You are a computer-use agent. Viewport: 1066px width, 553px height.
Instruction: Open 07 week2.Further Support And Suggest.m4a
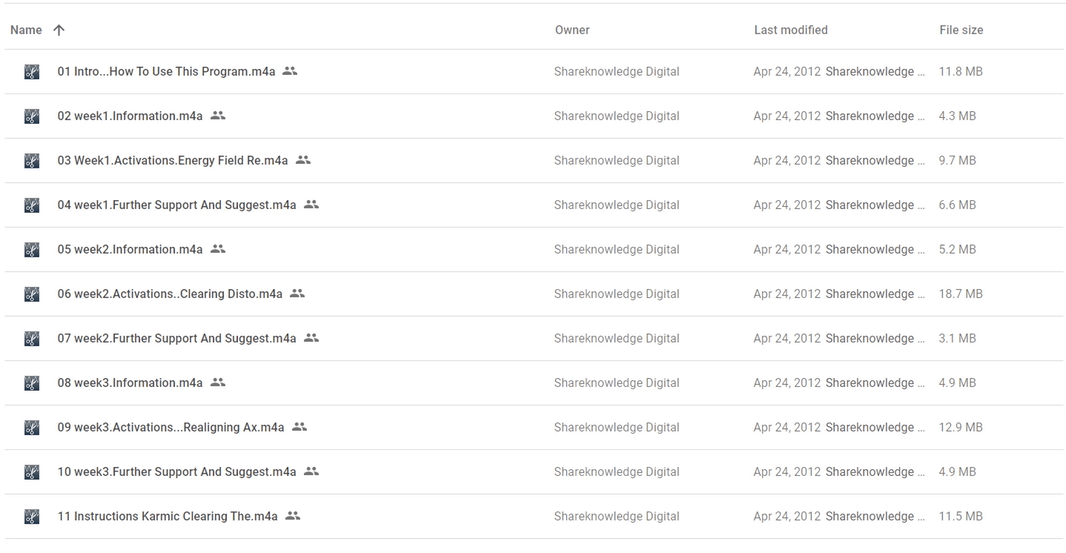point(177,338)
